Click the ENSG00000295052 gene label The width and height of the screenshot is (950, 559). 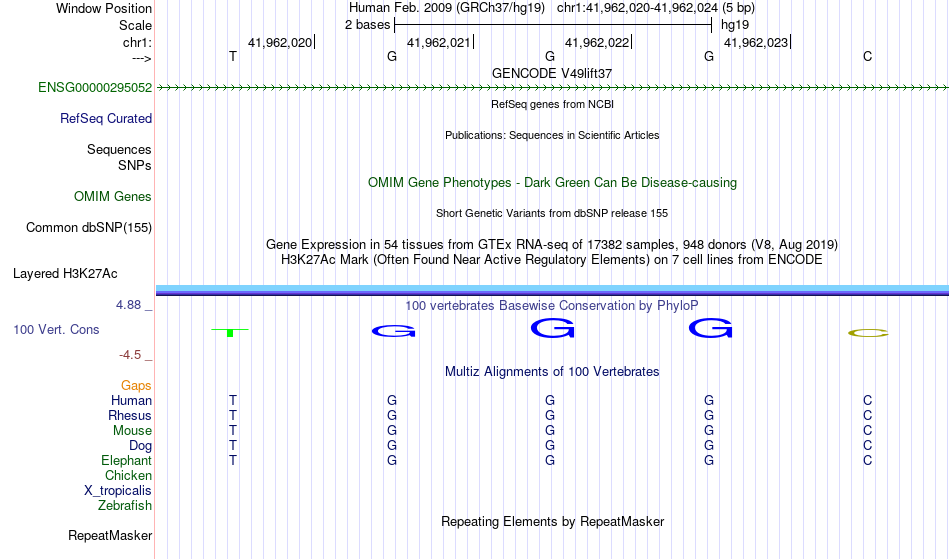(x=95, y=87)
